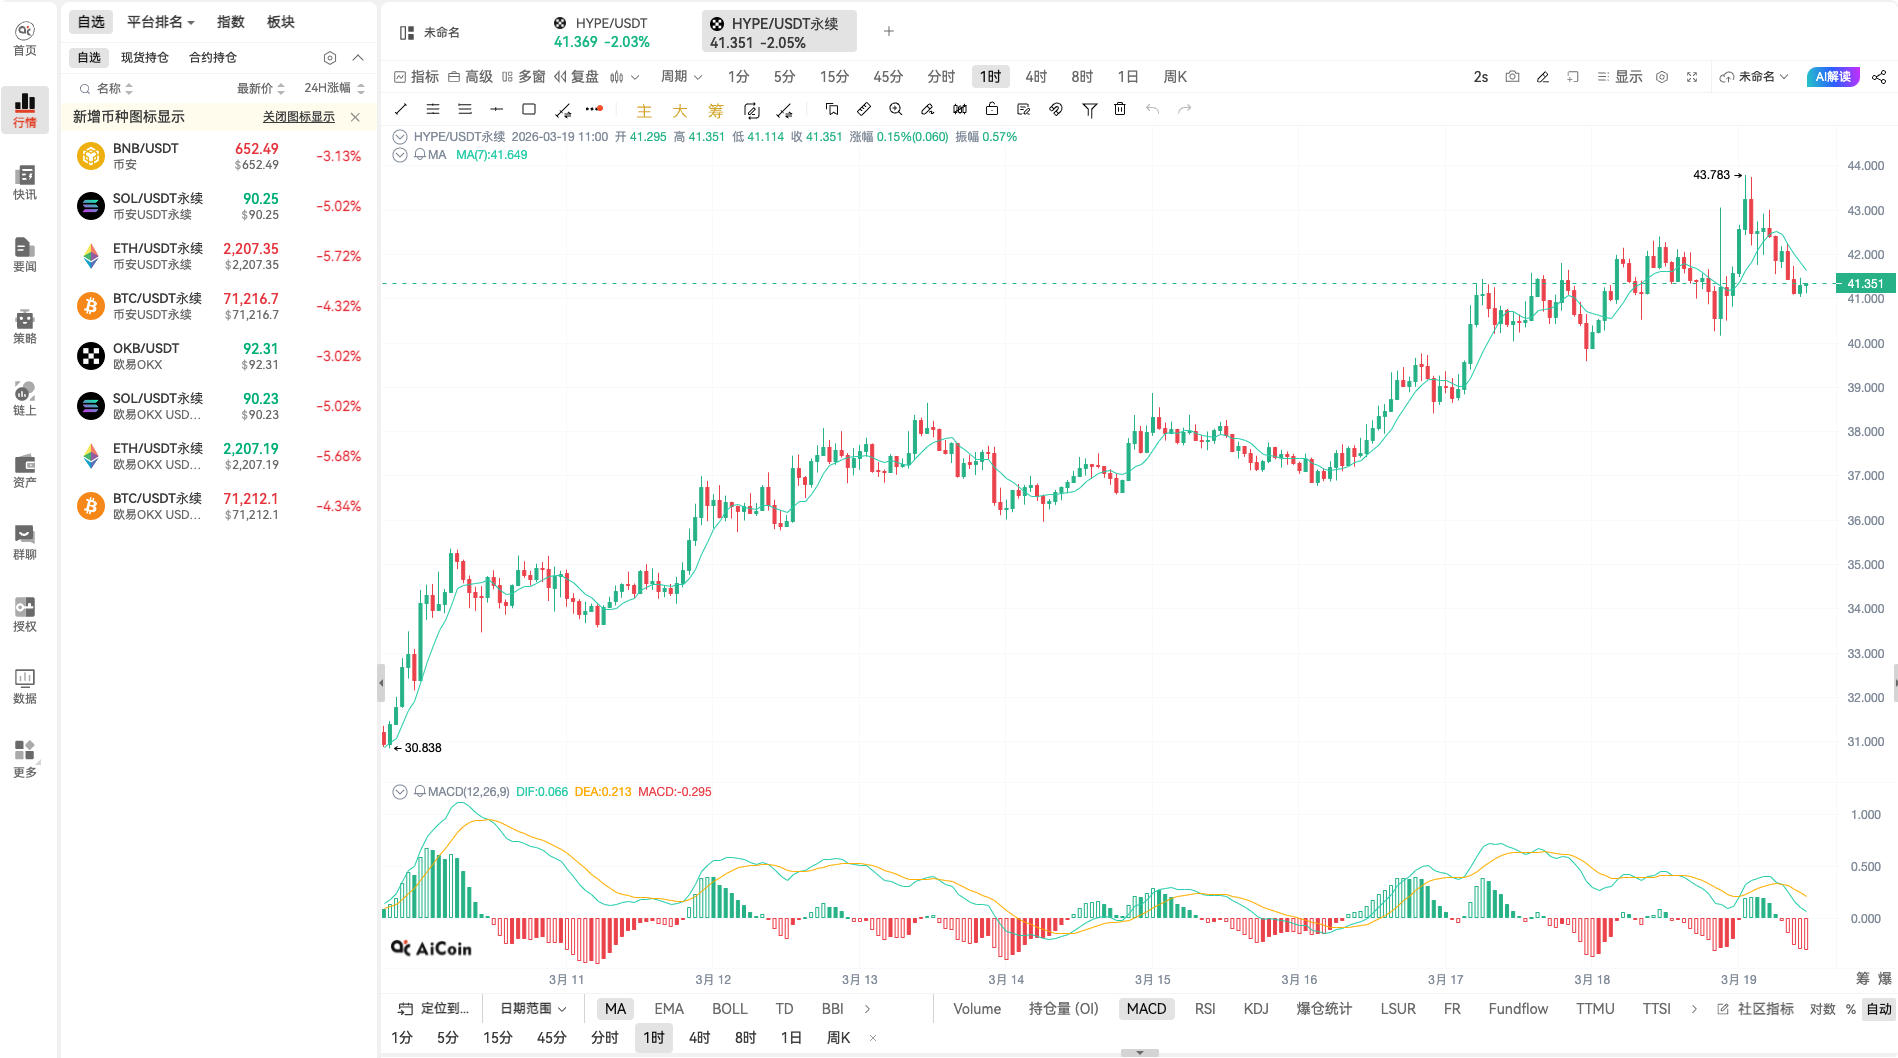Switch to the 合约持仓 tab

[210, 57]
